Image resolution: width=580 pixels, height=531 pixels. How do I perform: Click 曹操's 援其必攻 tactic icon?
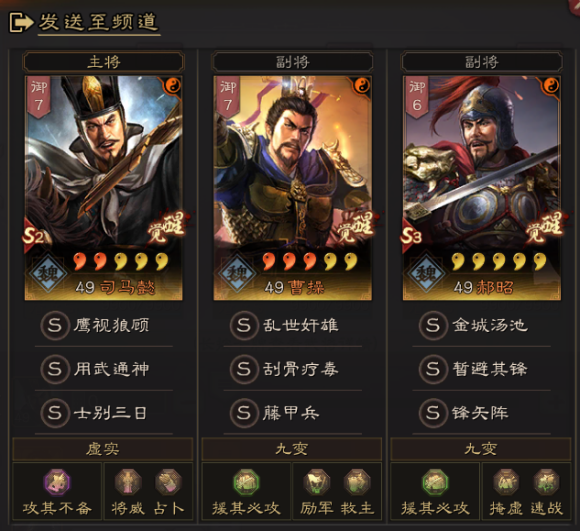246,482
